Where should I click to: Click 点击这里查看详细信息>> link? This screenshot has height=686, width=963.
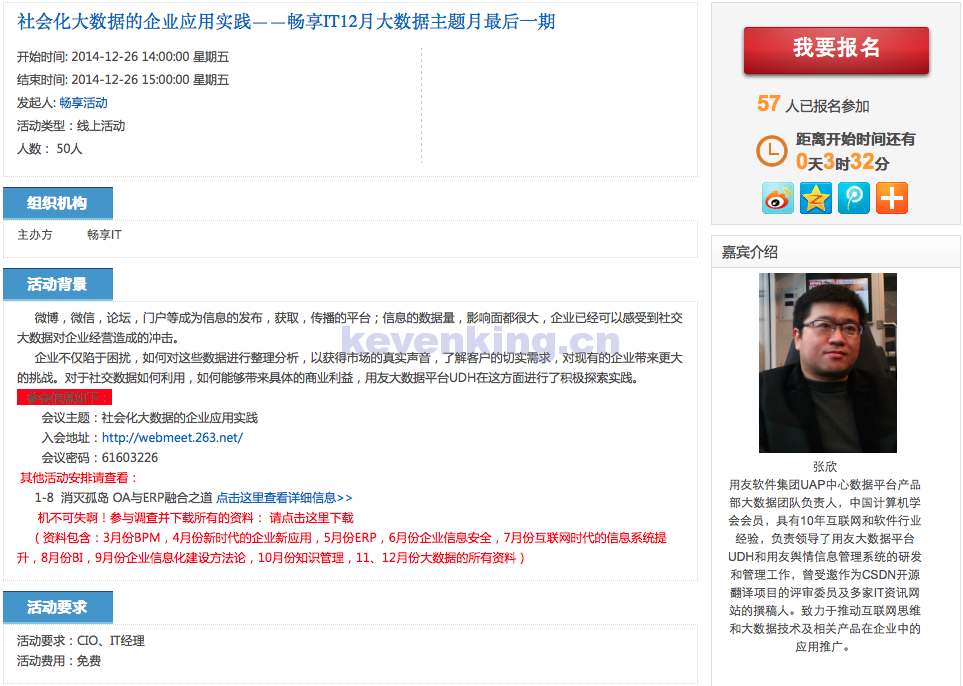[284, 497]
